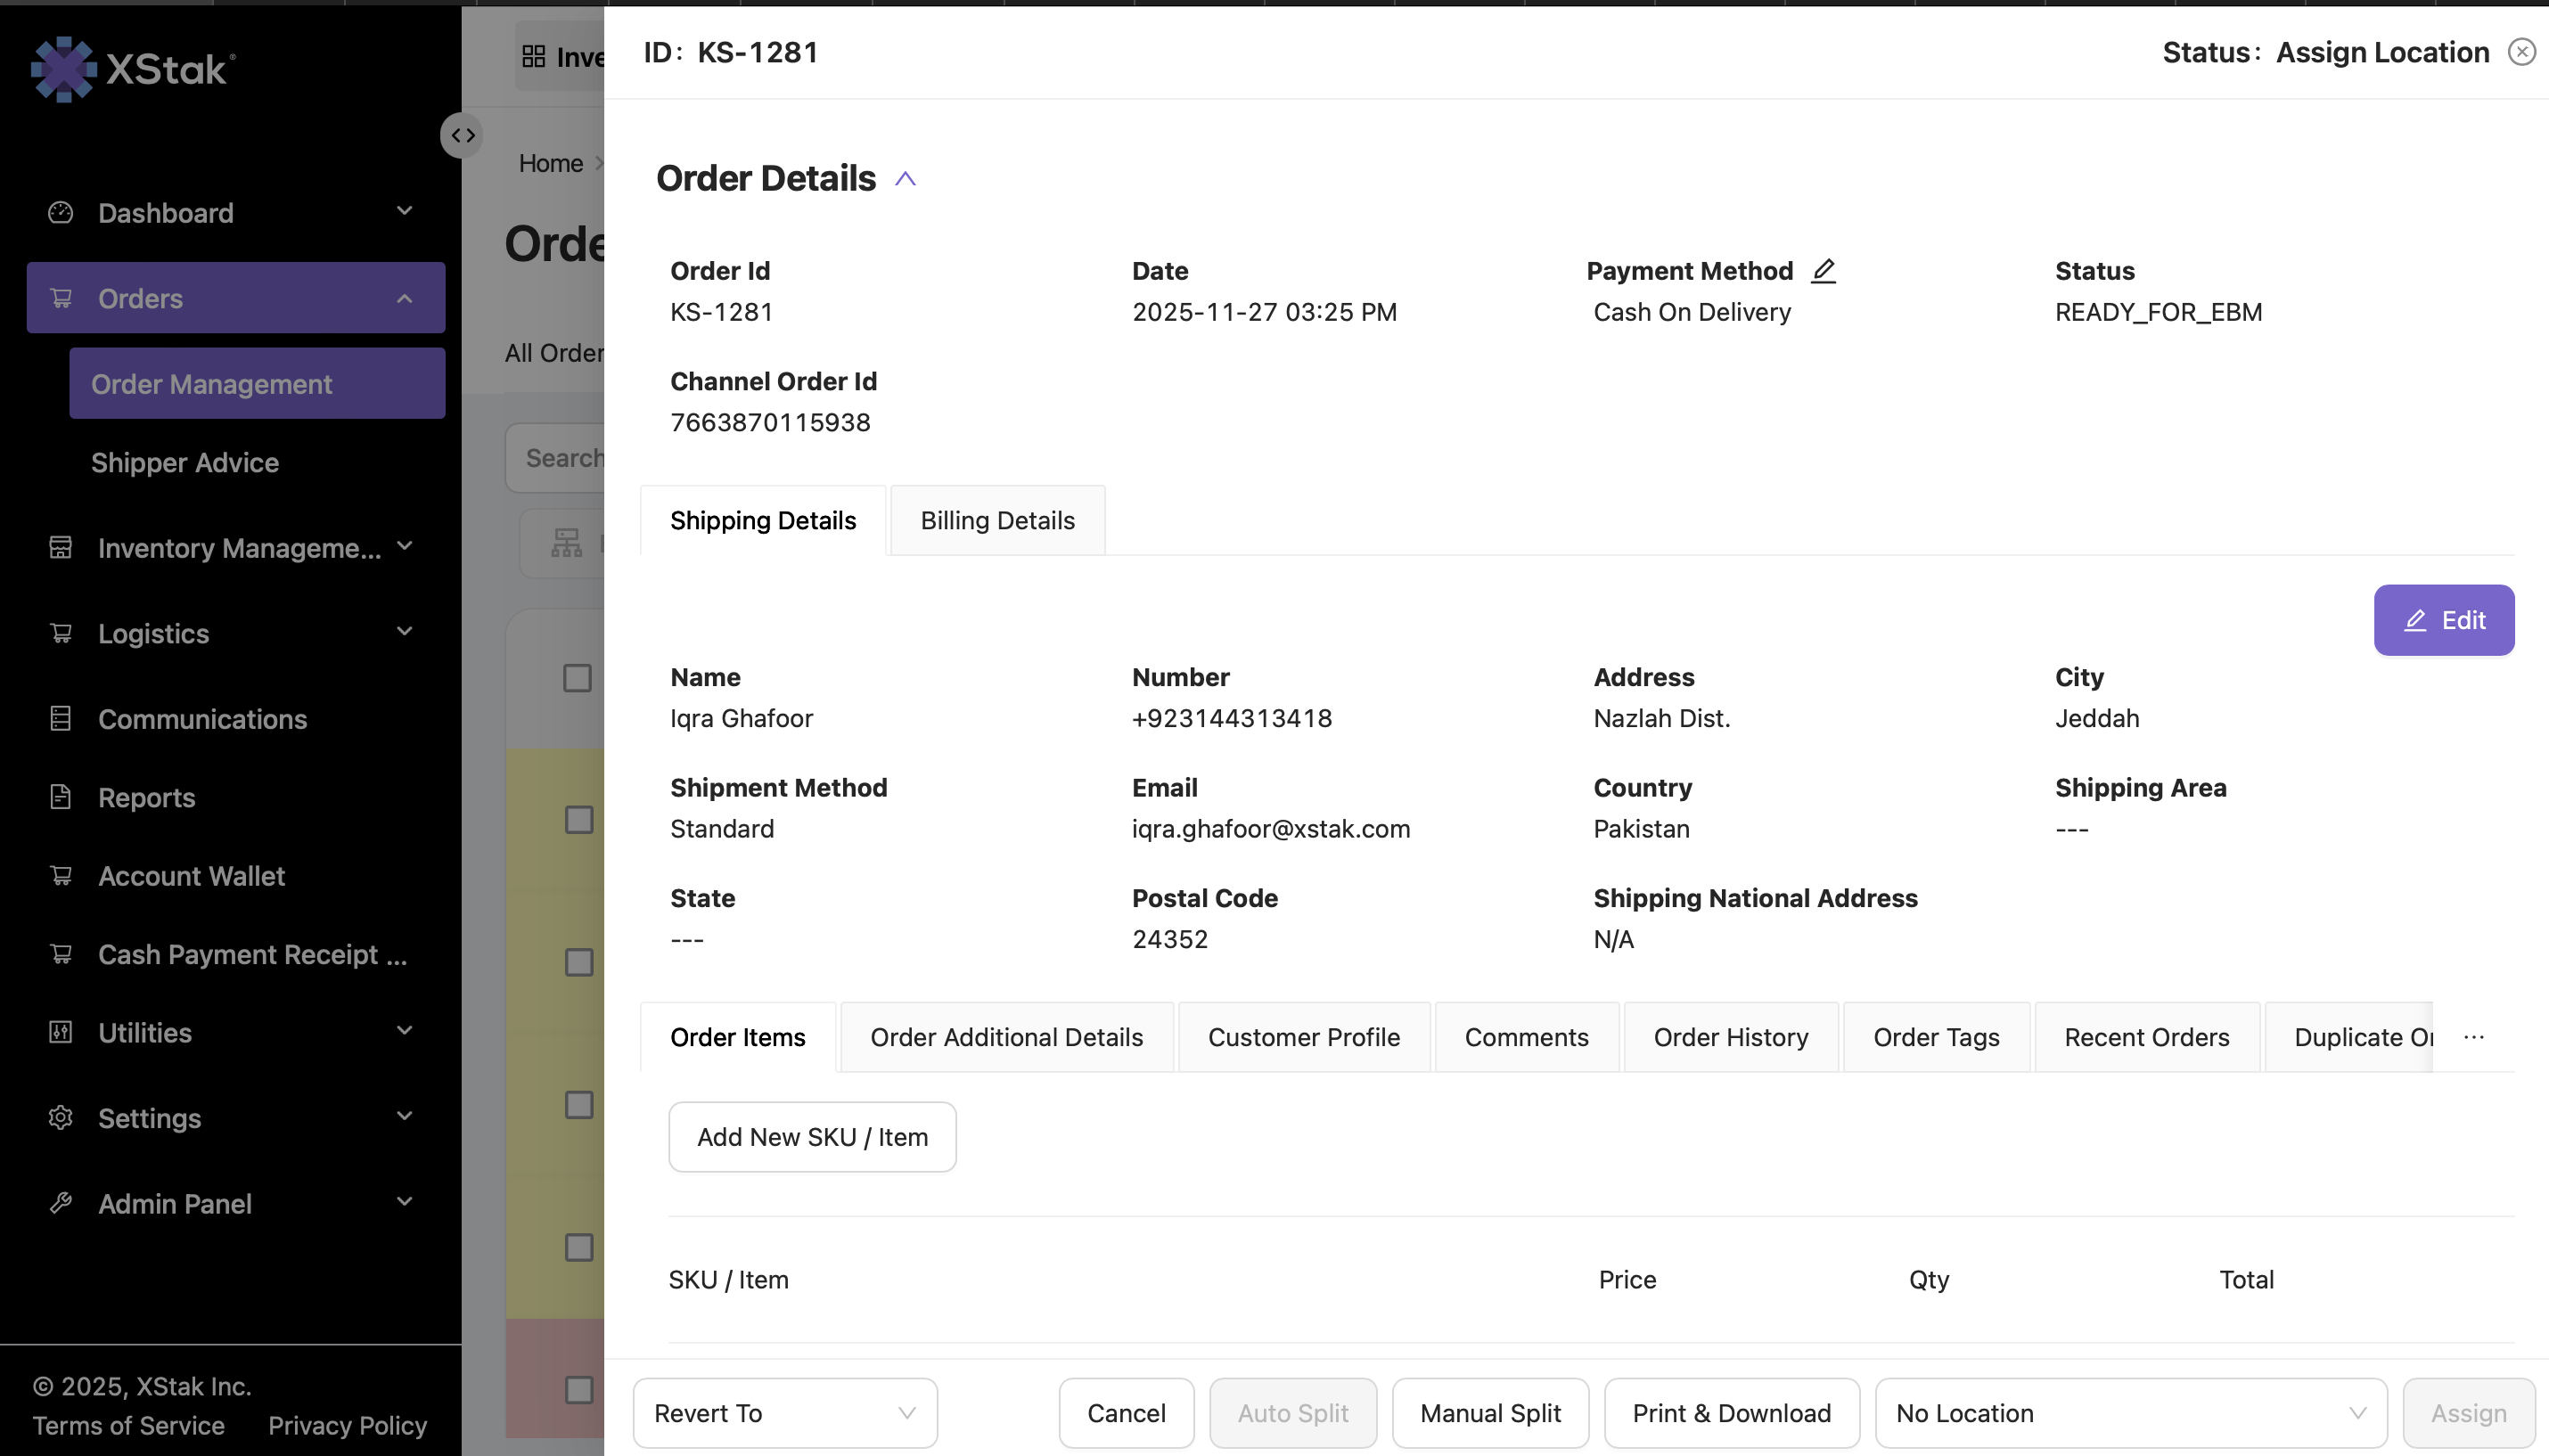The height and width of the screenshot is (1456, 2549).
Task: Click the Channel Order Id 7663870115938
Action: pyautogui.click(x=770, y=422)
